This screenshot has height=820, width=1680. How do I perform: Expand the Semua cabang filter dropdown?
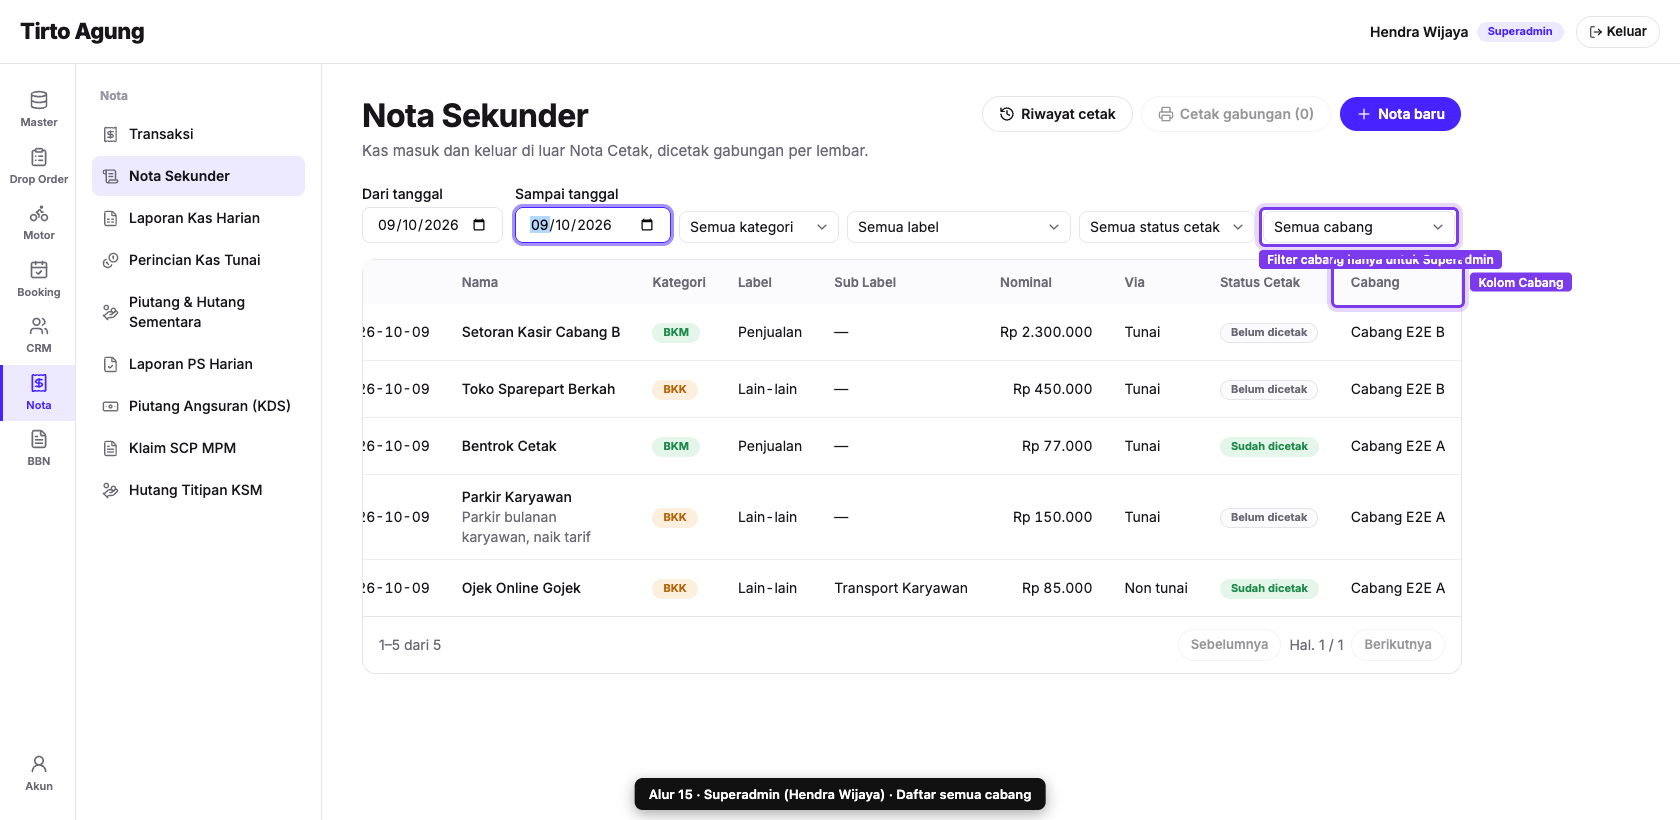(1358, 227)
